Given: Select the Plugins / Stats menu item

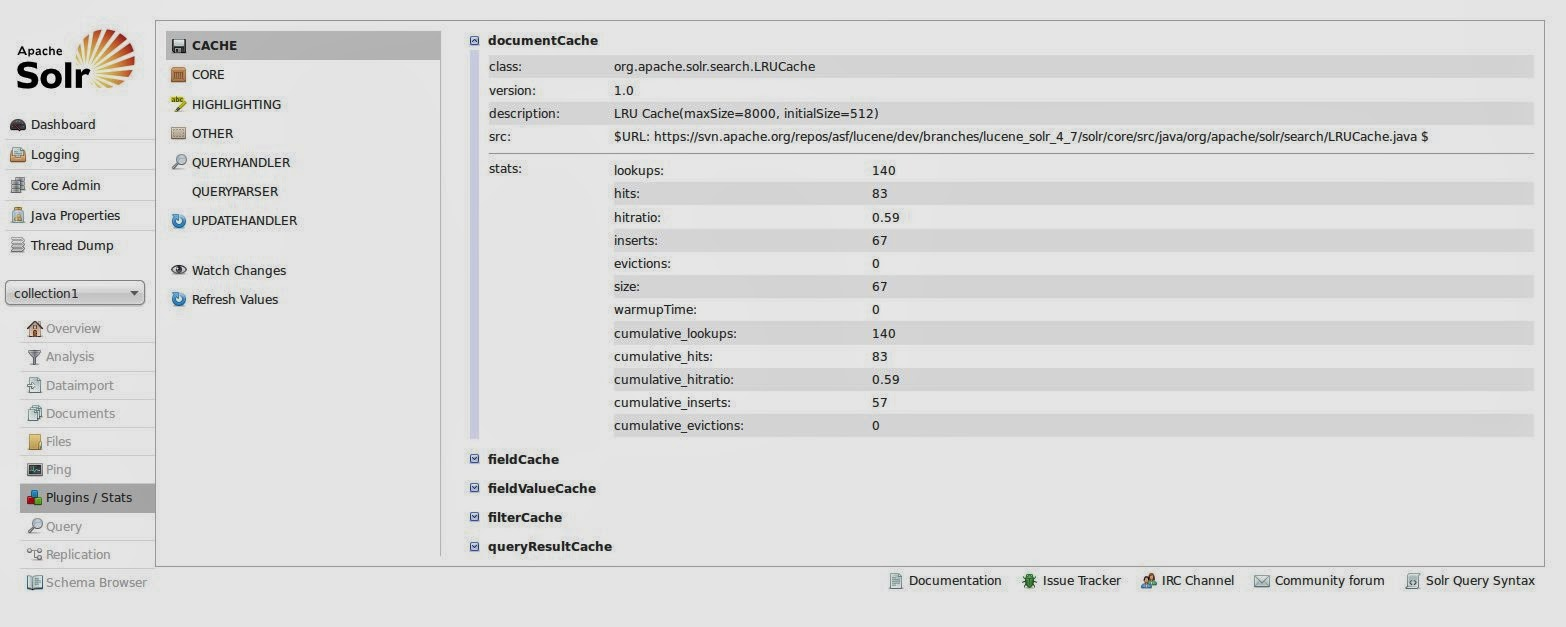Looking at the screenshot, I should click(x=87, y=498).
